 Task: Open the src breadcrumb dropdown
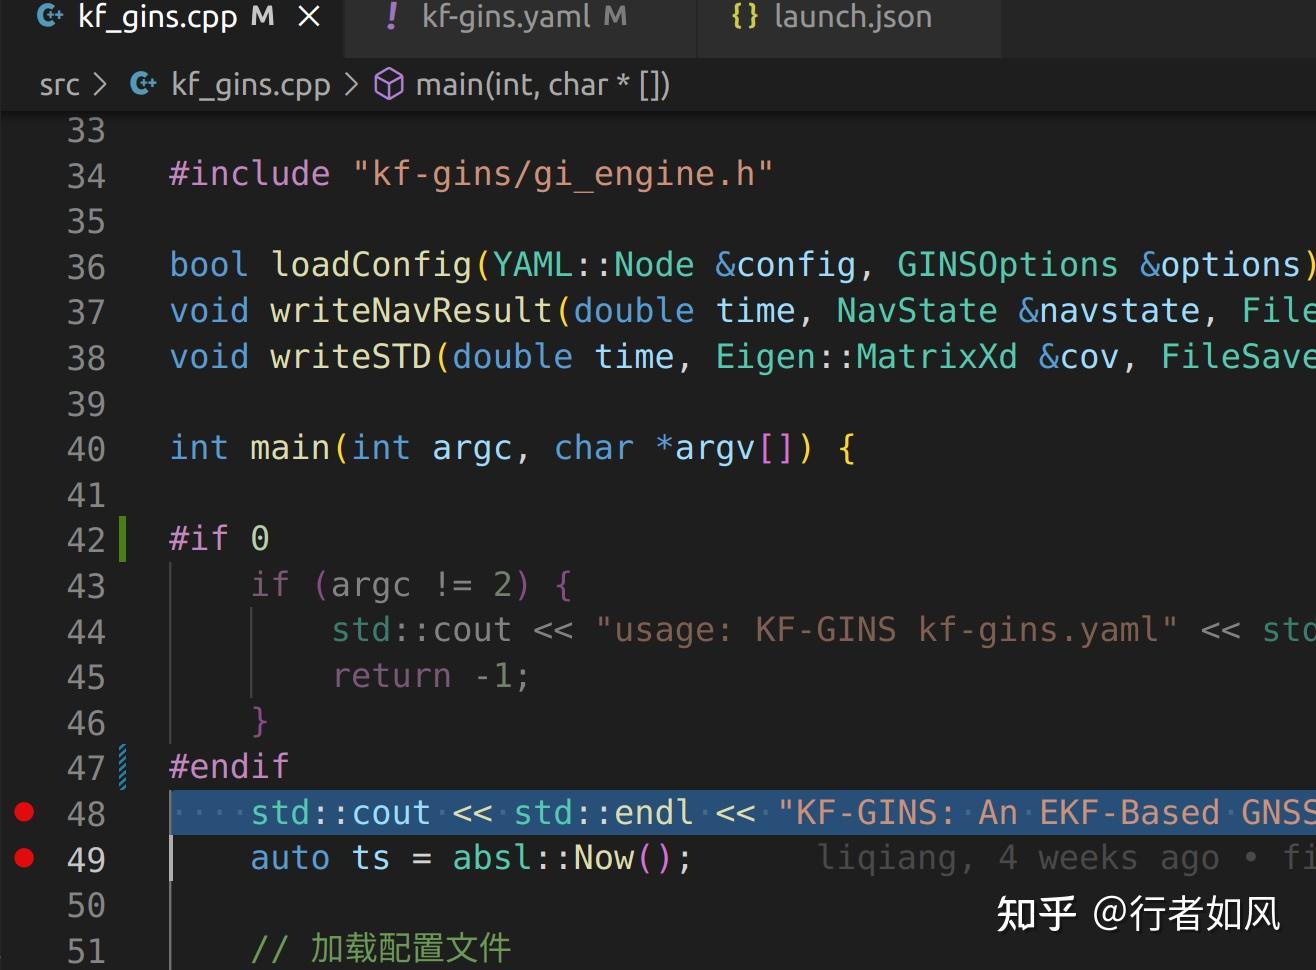(61, 84)
